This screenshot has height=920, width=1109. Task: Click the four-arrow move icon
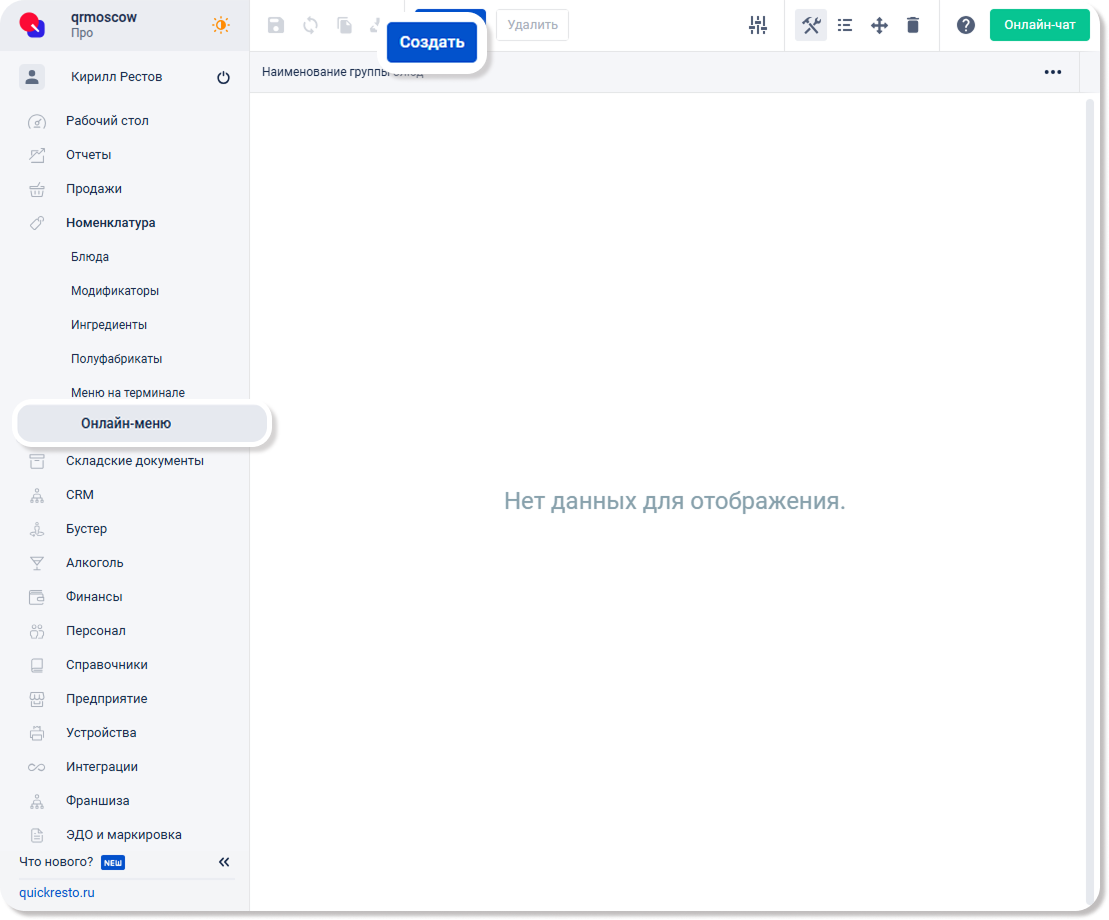(x=879, y=25)
